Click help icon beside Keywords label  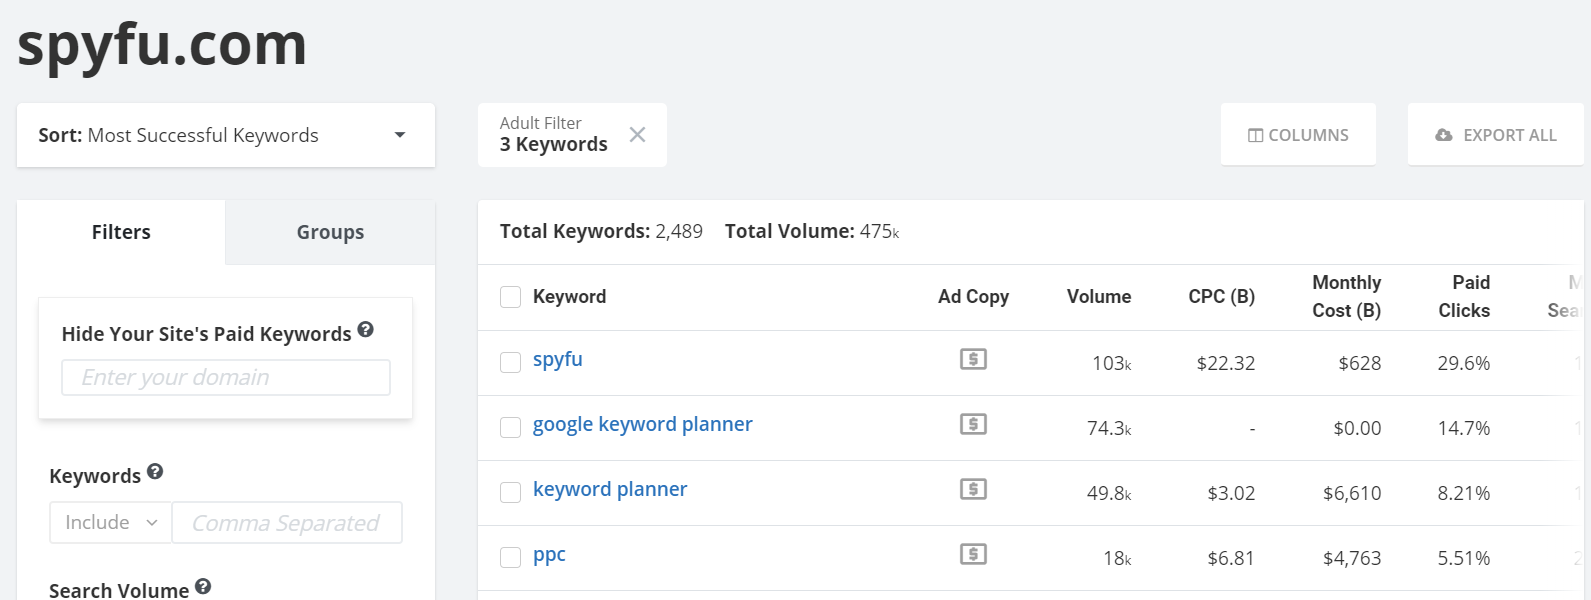[155, 471]
